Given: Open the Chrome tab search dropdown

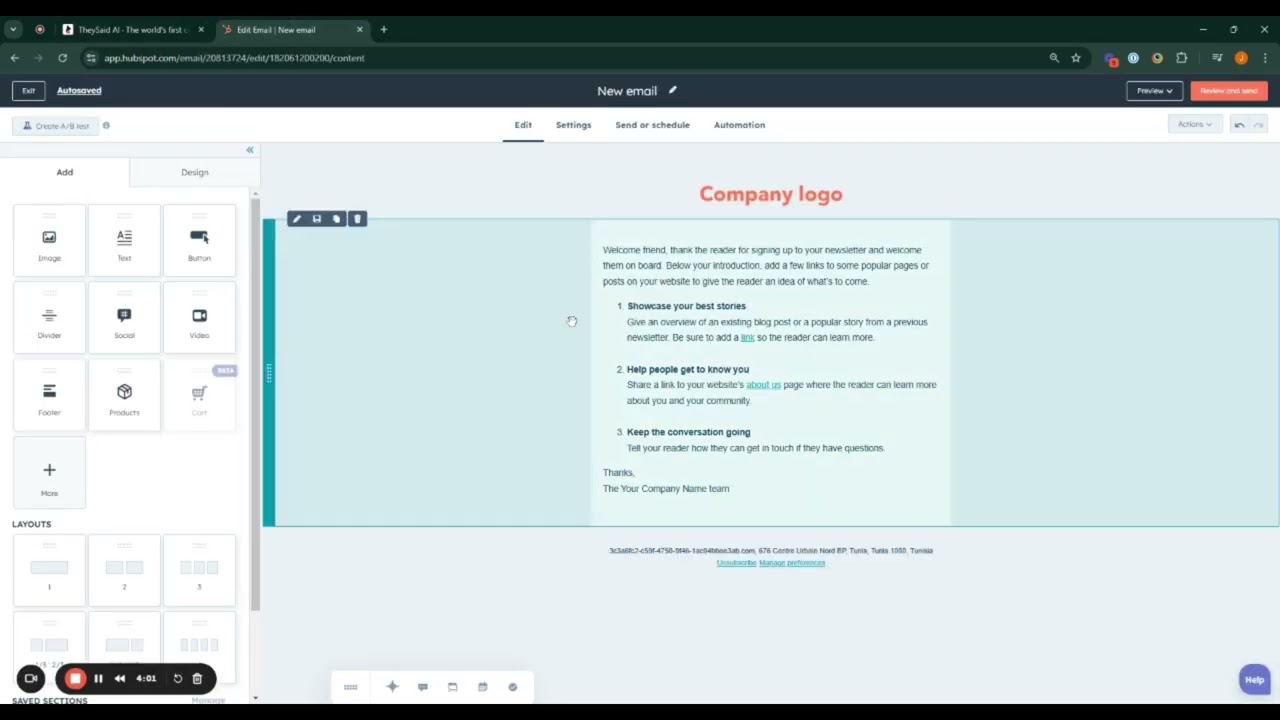Looking at the screenshot, I should point(13,30).
